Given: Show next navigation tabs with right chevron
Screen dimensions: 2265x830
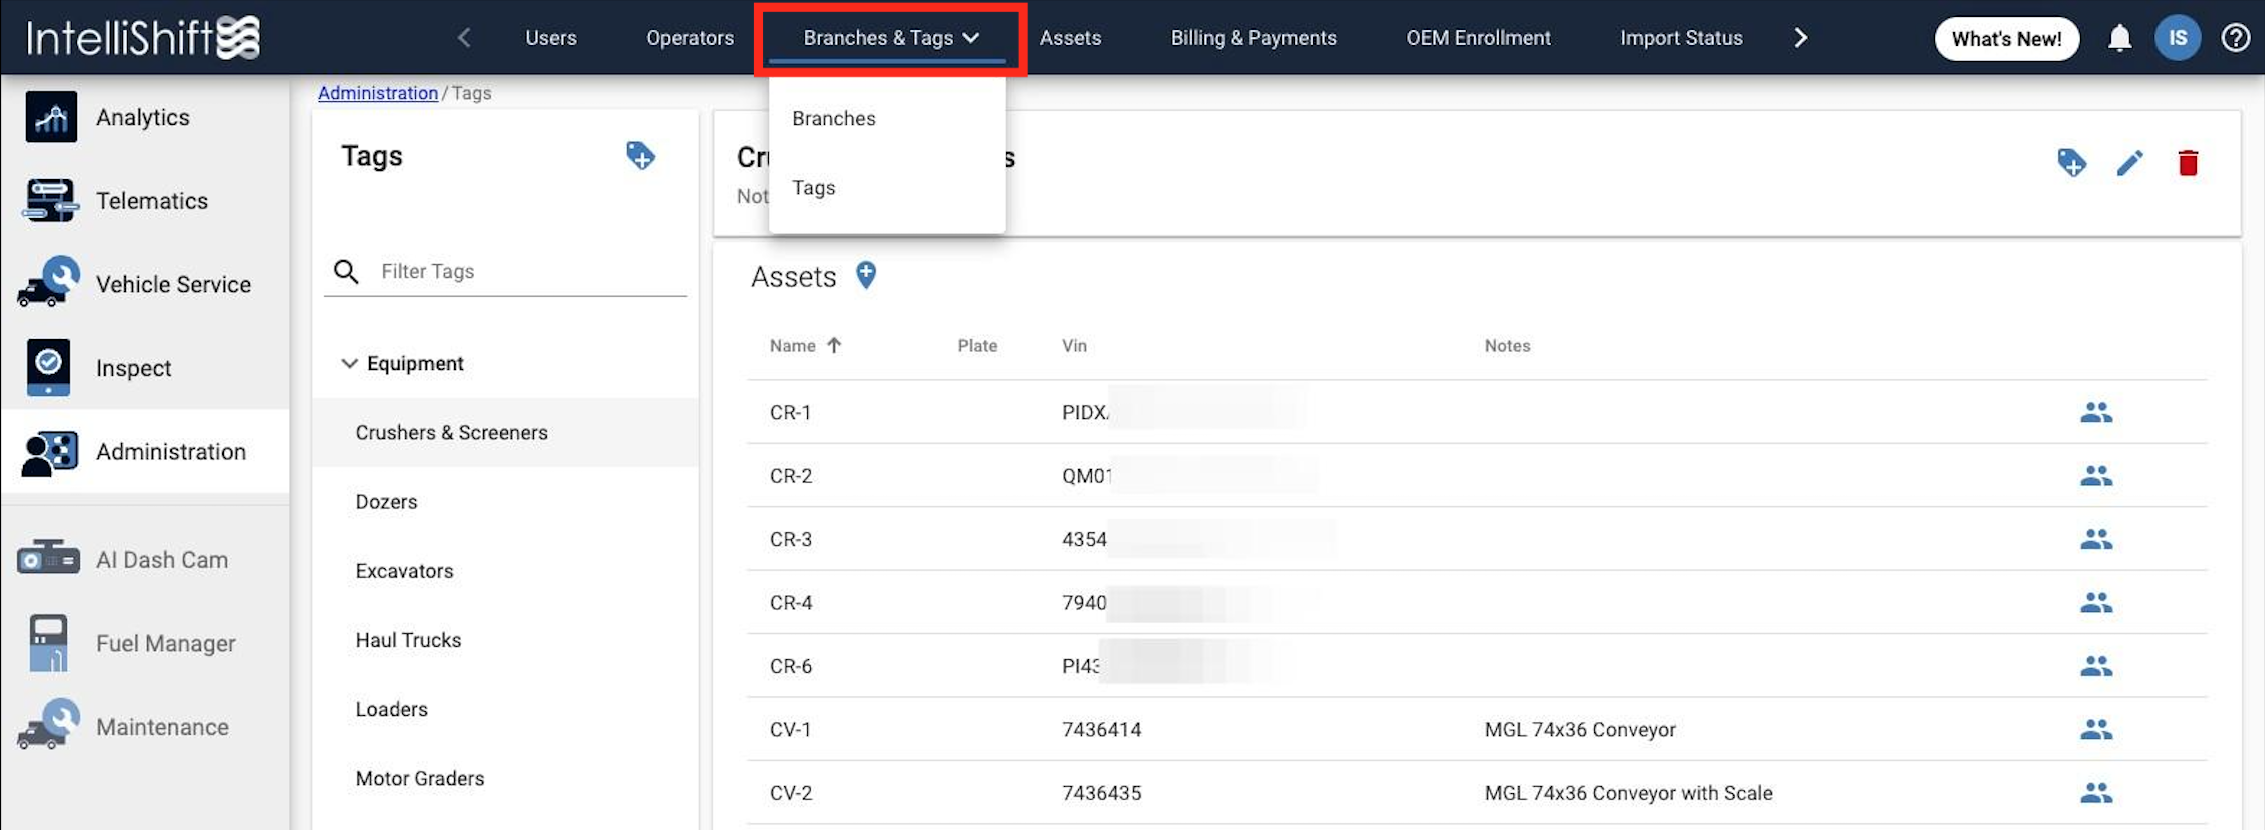Looking at the screenshot, I should click(x=1800, y=38).
